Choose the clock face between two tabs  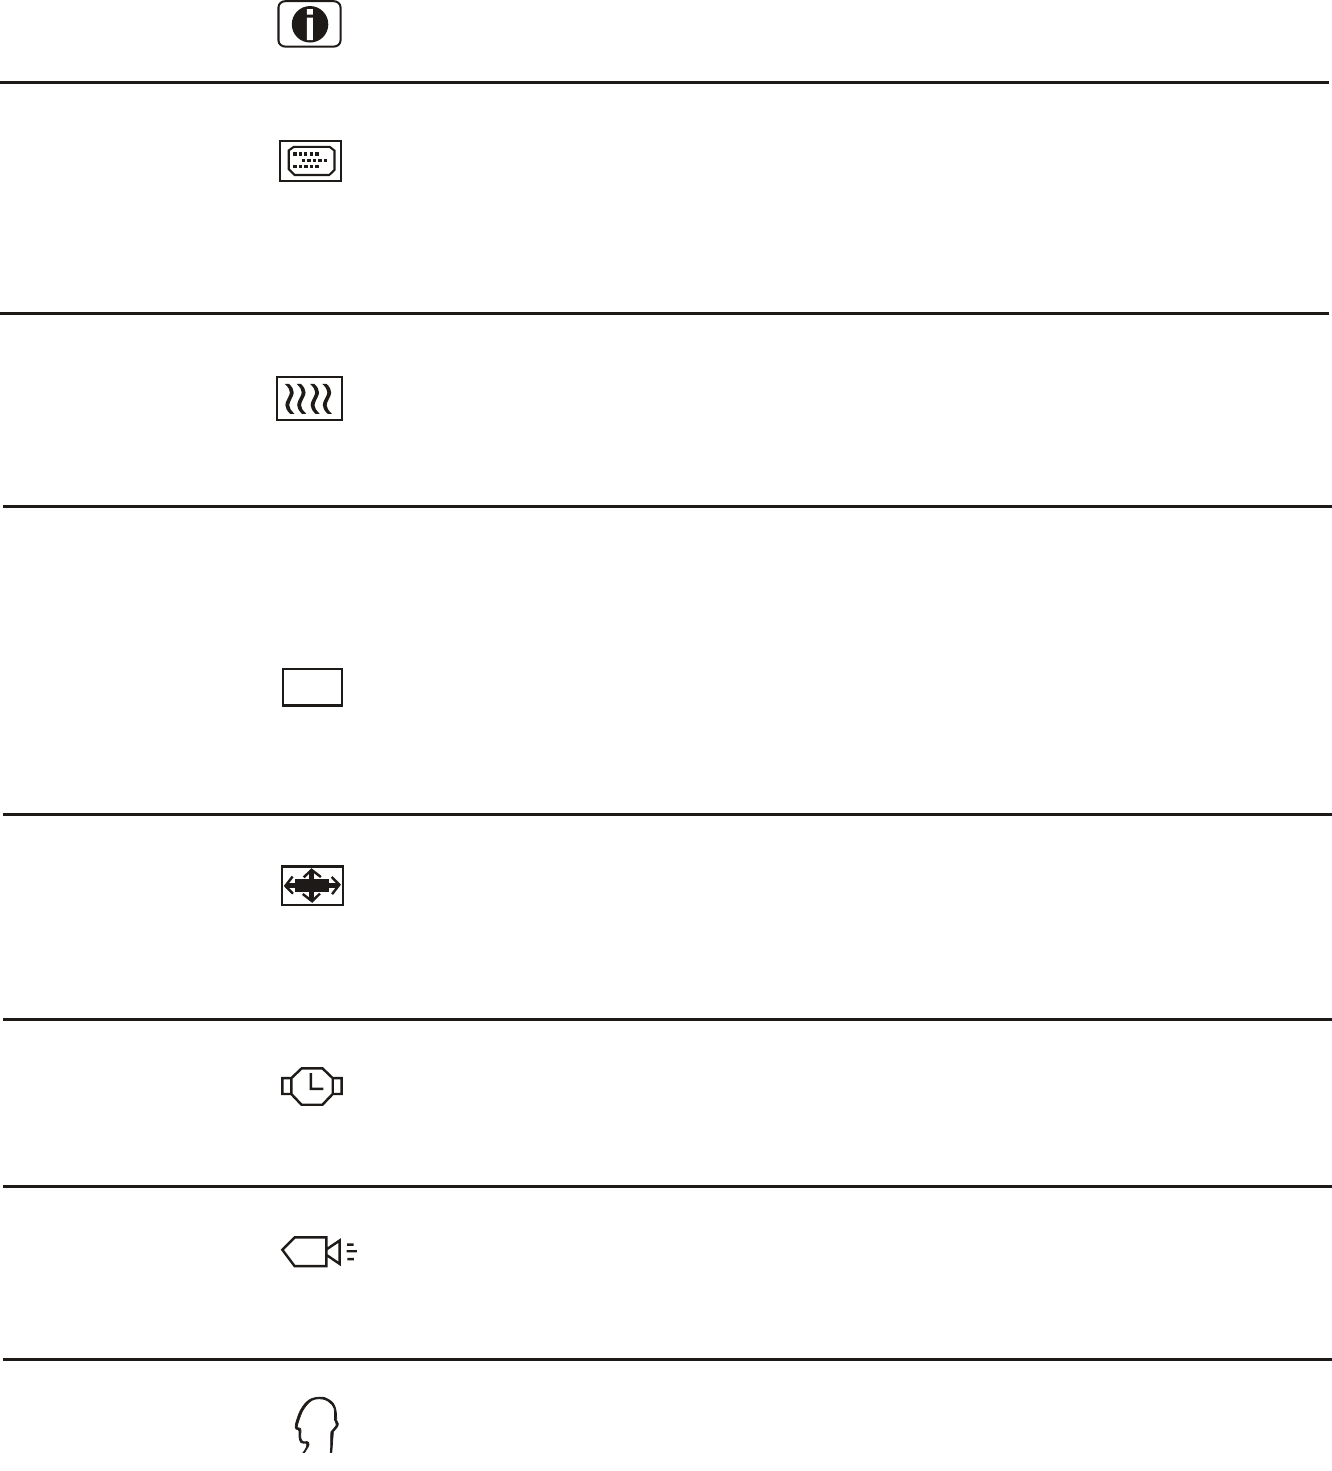pyautogui.click(x=313, y=1085)
